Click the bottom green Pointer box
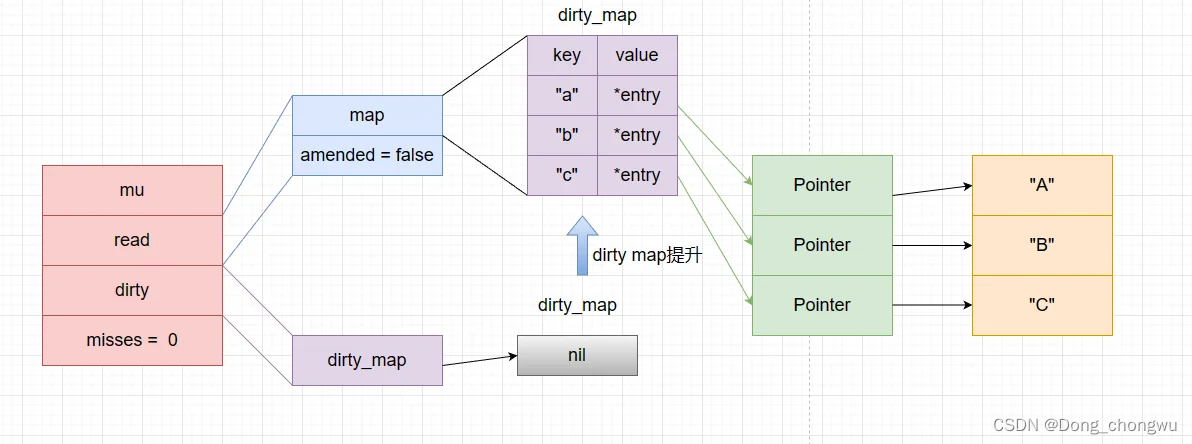This screenshot has width=1192, height=444. (822, 305)
